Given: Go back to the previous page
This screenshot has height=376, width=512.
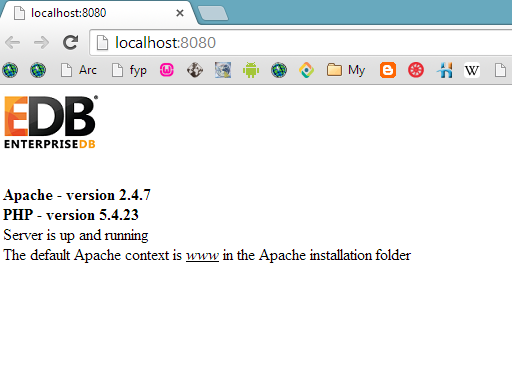Looking at the screenshot, I should coord(13,42).
